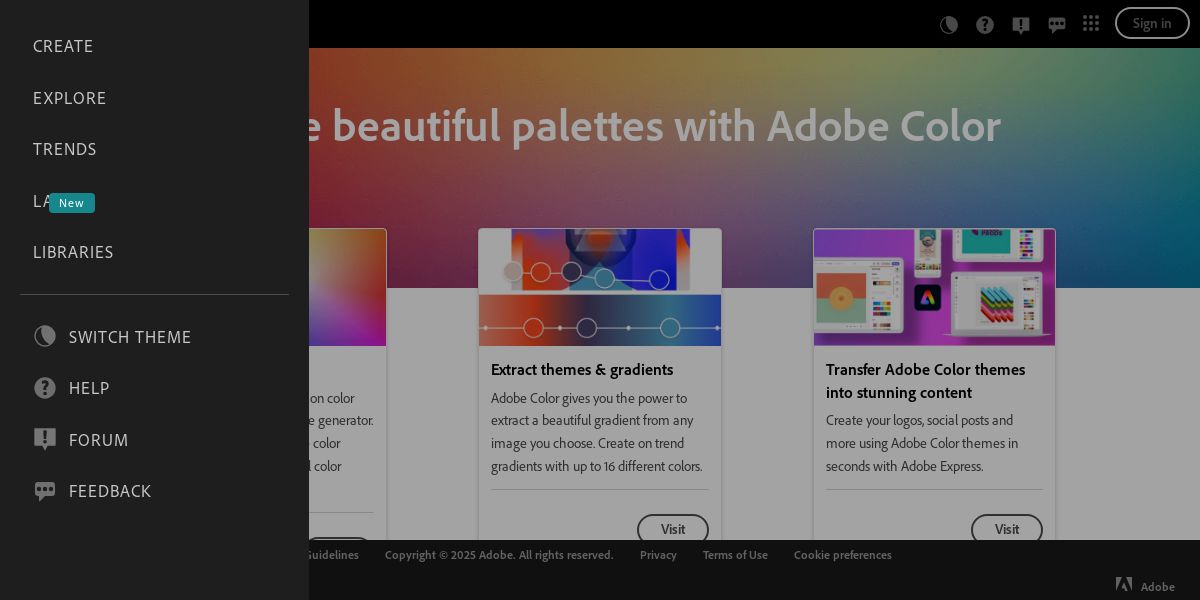Open feedback chat icon in top header
1200x600 pixels.
point(1057,25)
